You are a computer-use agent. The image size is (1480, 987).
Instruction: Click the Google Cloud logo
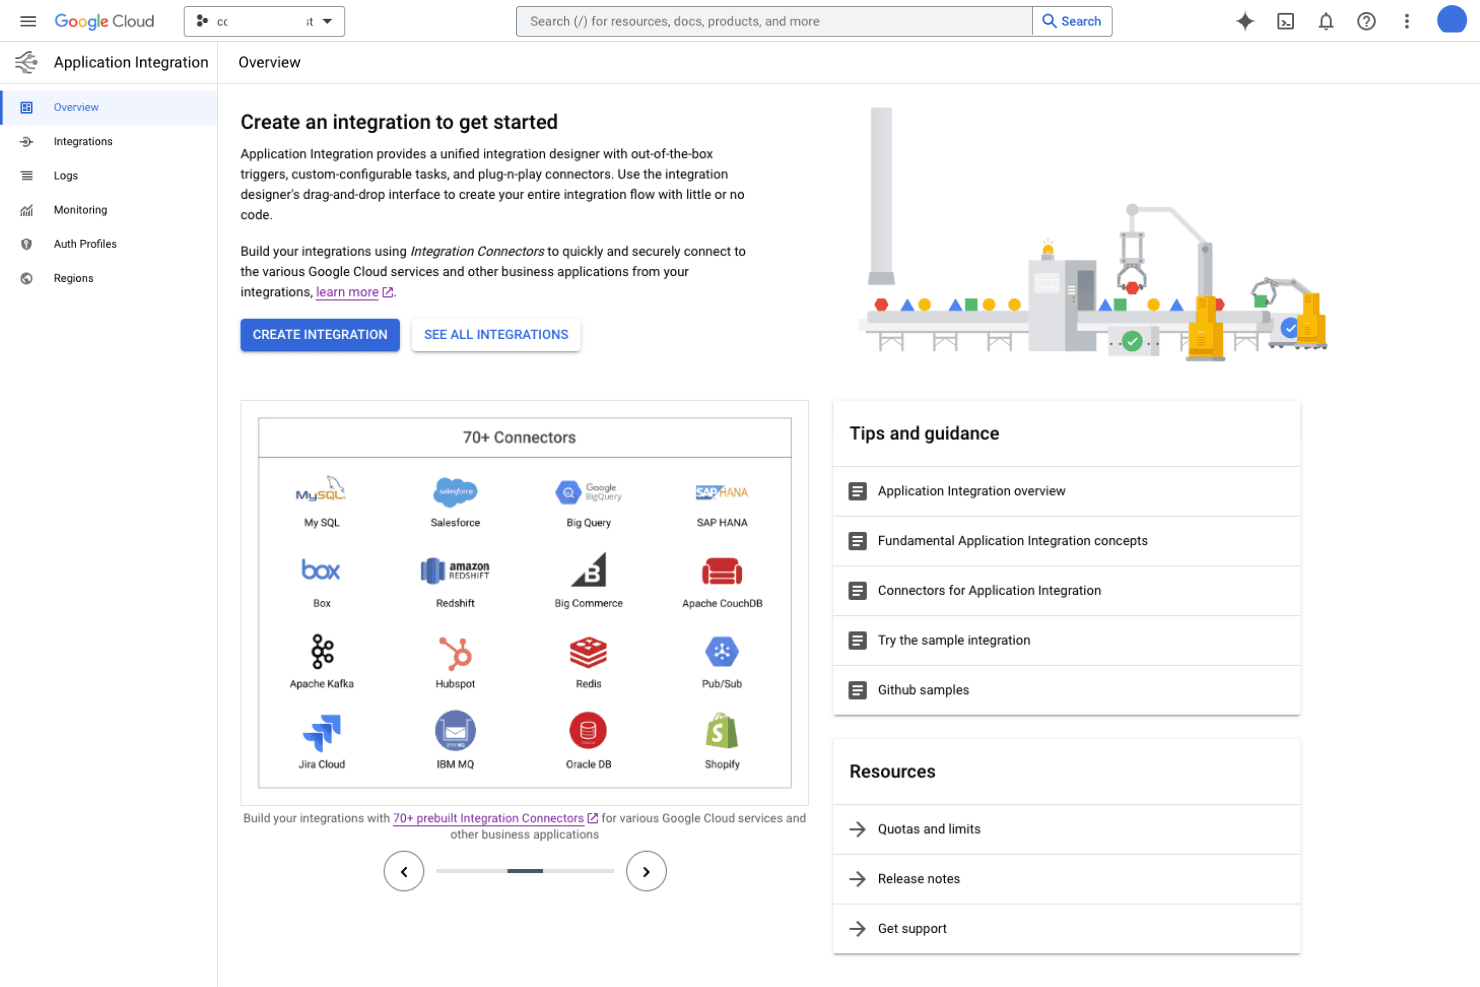104,21
